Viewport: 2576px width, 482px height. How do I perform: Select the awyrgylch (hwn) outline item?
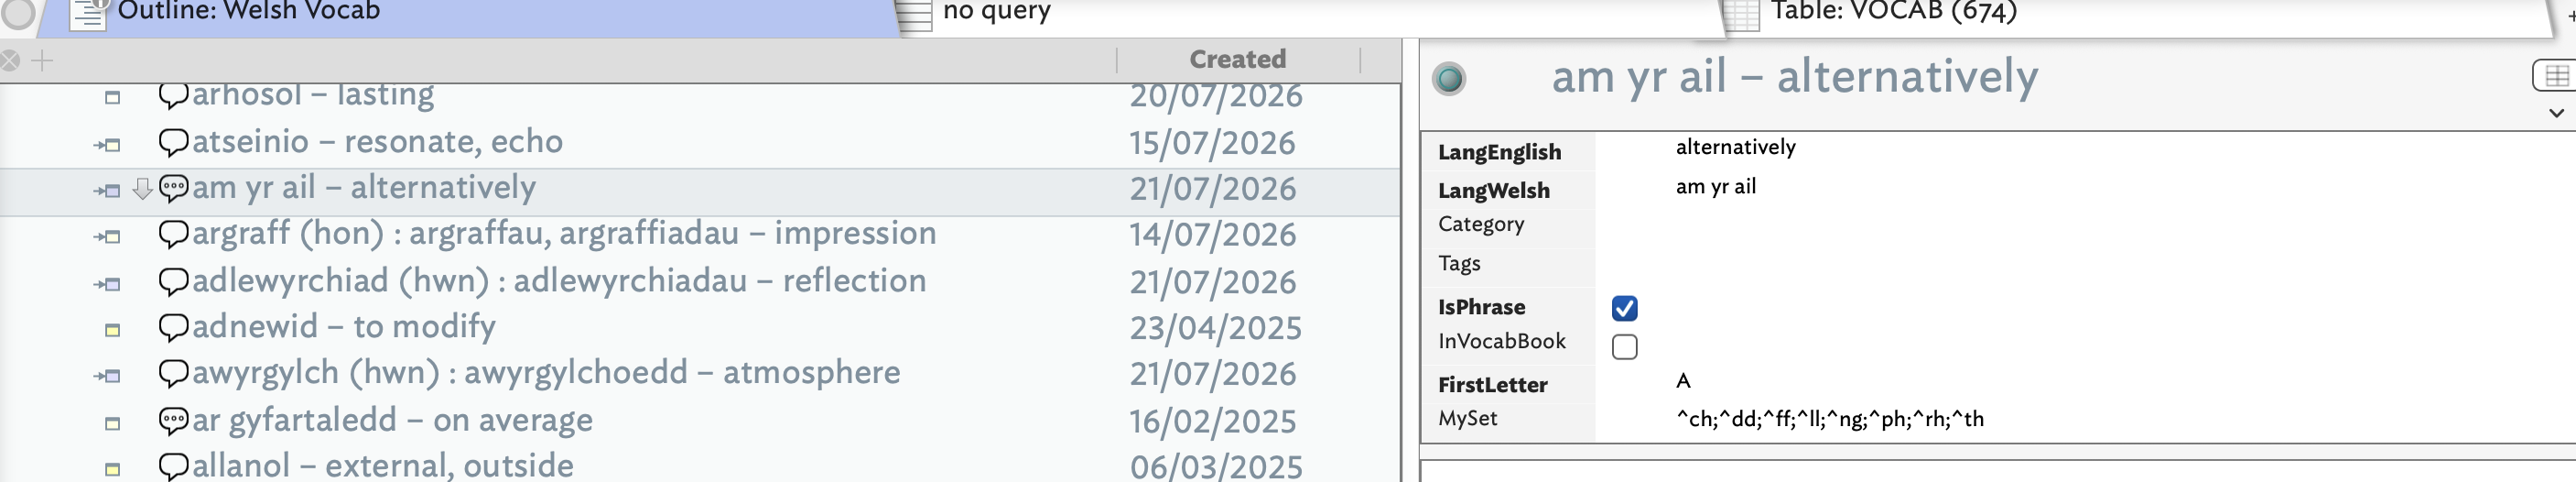tap(546, 373)
